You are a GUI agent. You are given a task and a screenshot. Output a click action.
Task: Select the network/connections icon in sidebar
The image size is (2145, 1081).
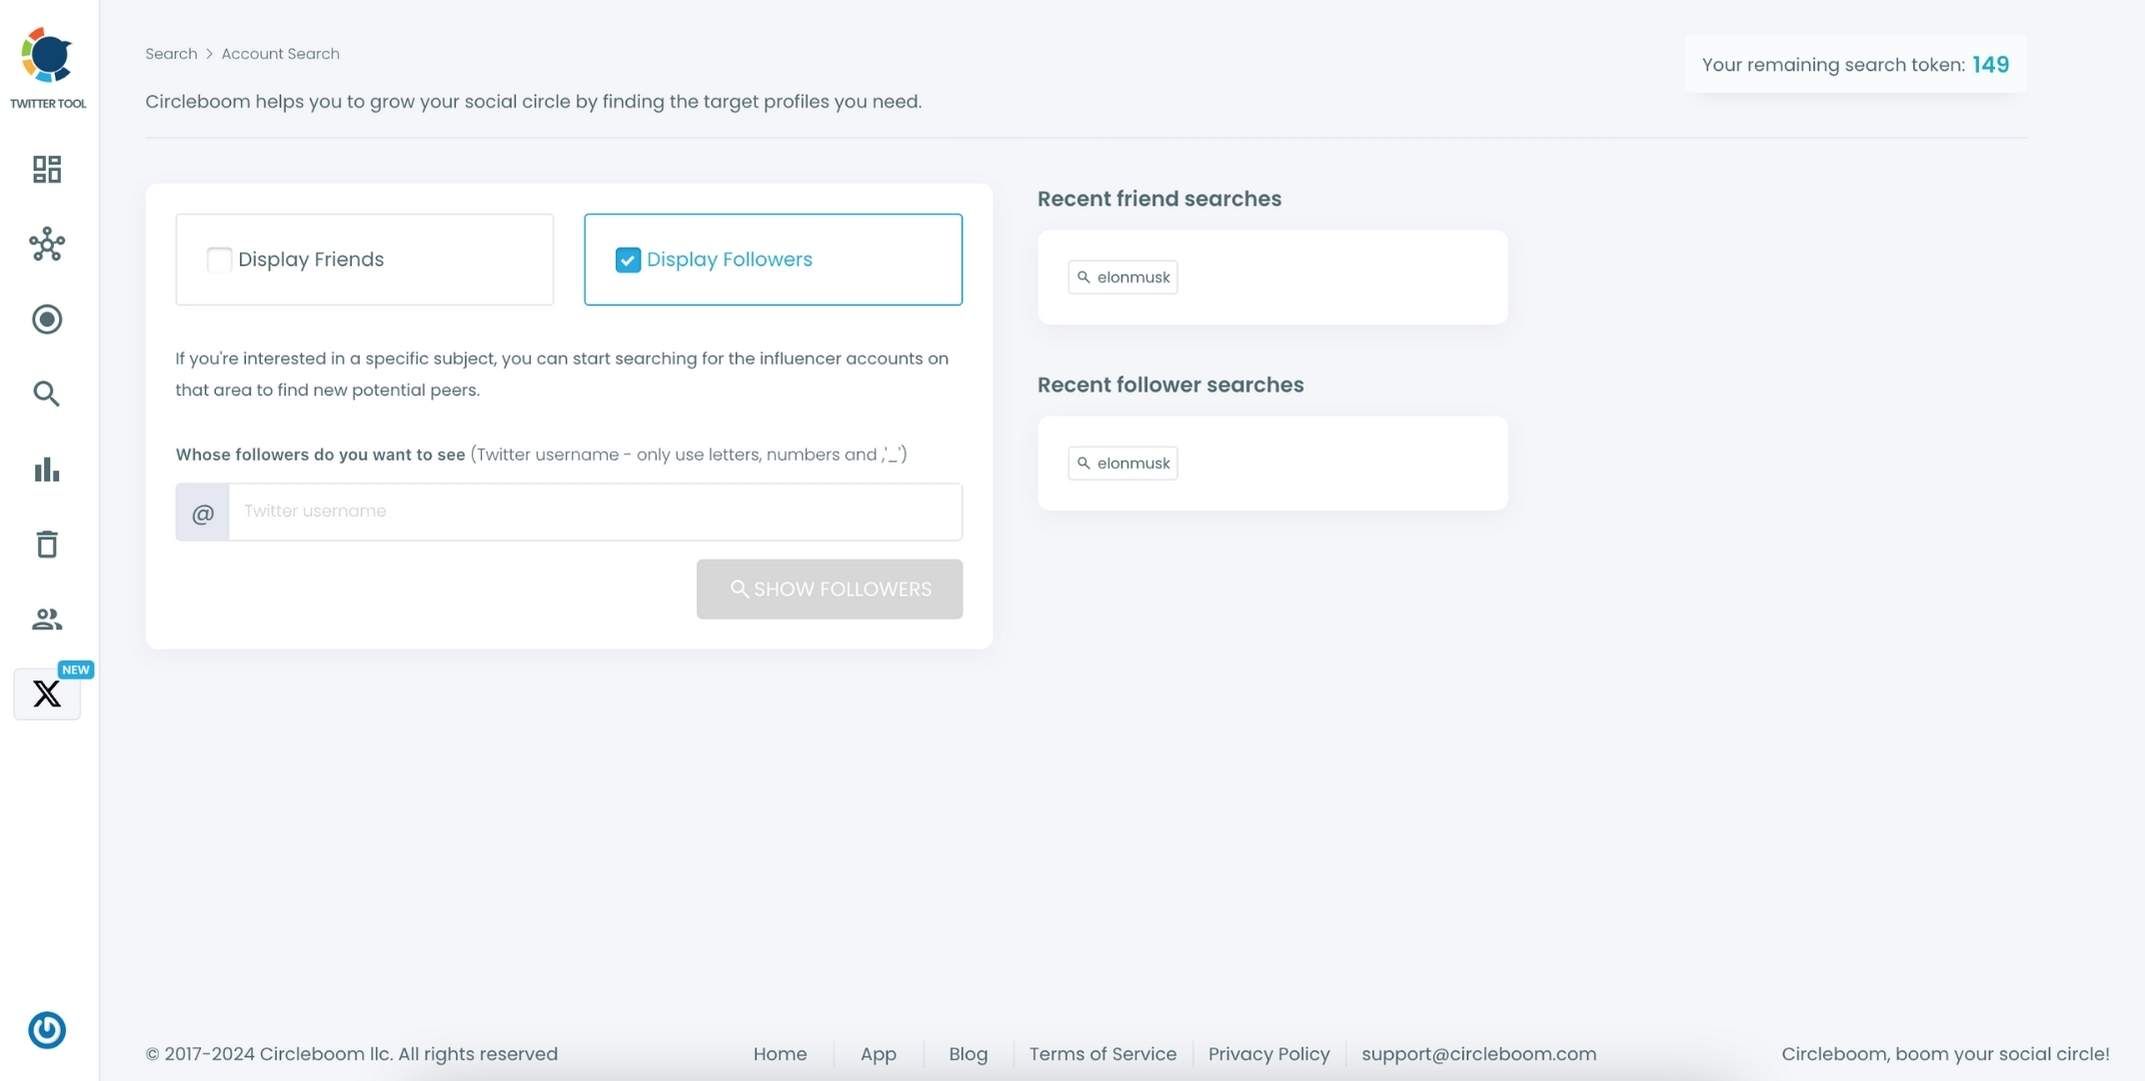(x=47, y=245)
